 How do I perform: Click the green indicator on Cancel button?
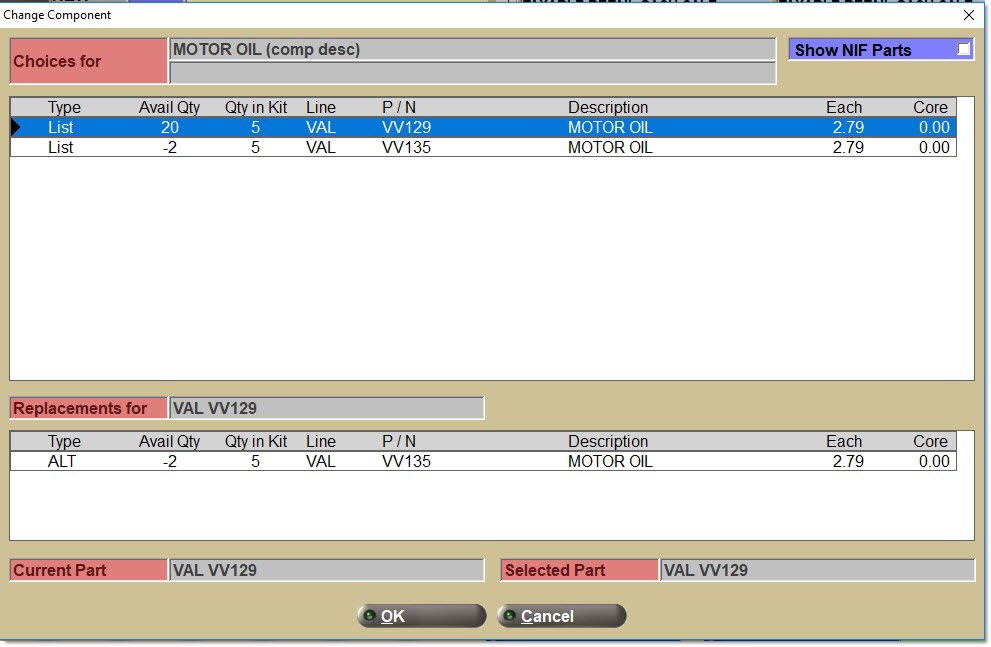click(x=510, y=616)
